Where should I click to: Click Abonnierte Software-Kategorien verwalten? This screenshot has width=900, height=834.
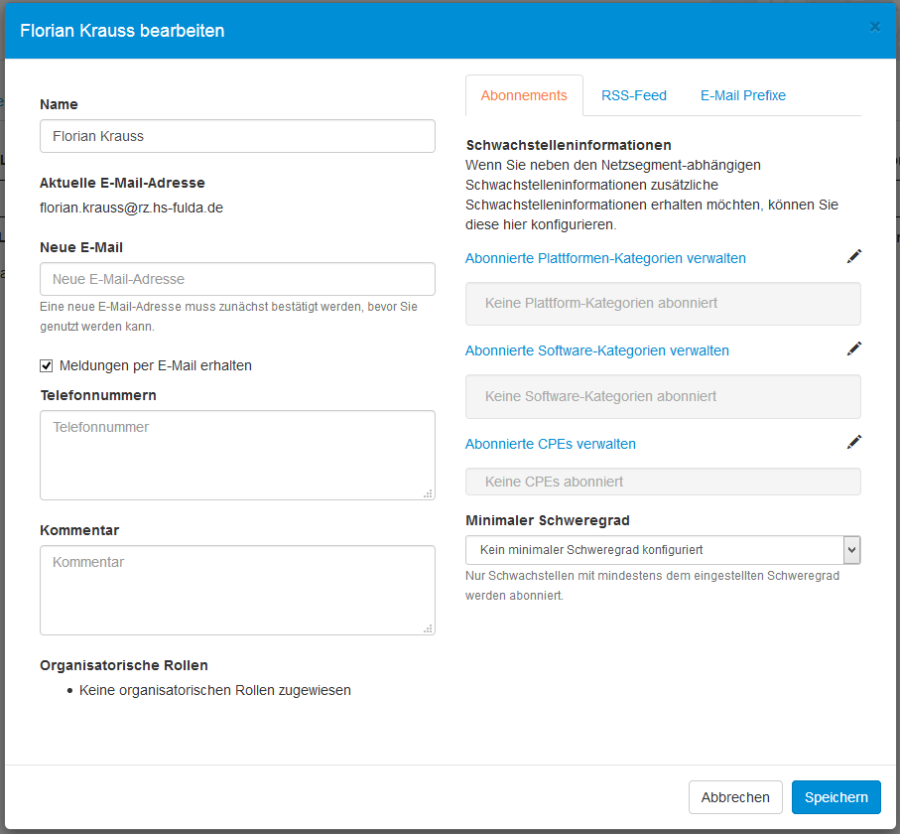tap(600, 350)
